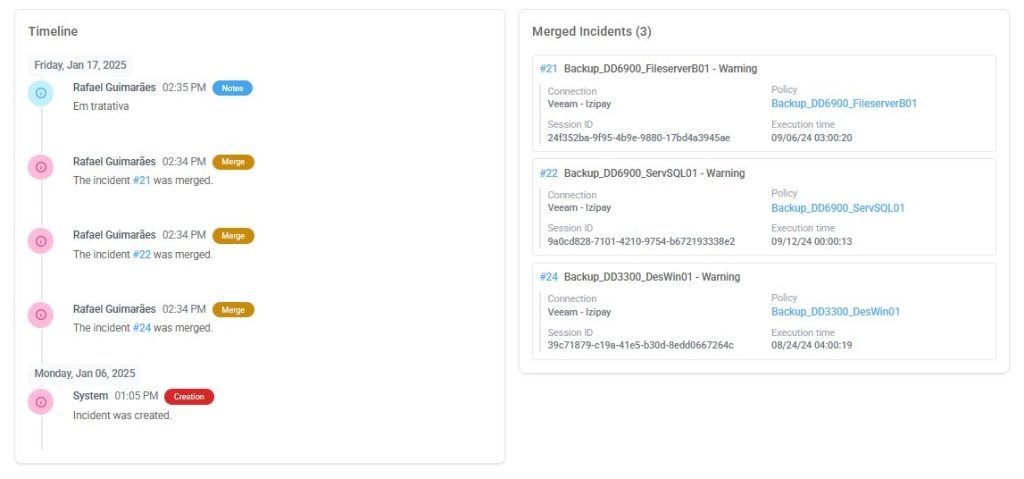Open the Backup_DD6900_FileserverB01 policy link
The image size is (1024, 479).
(843, 104)
